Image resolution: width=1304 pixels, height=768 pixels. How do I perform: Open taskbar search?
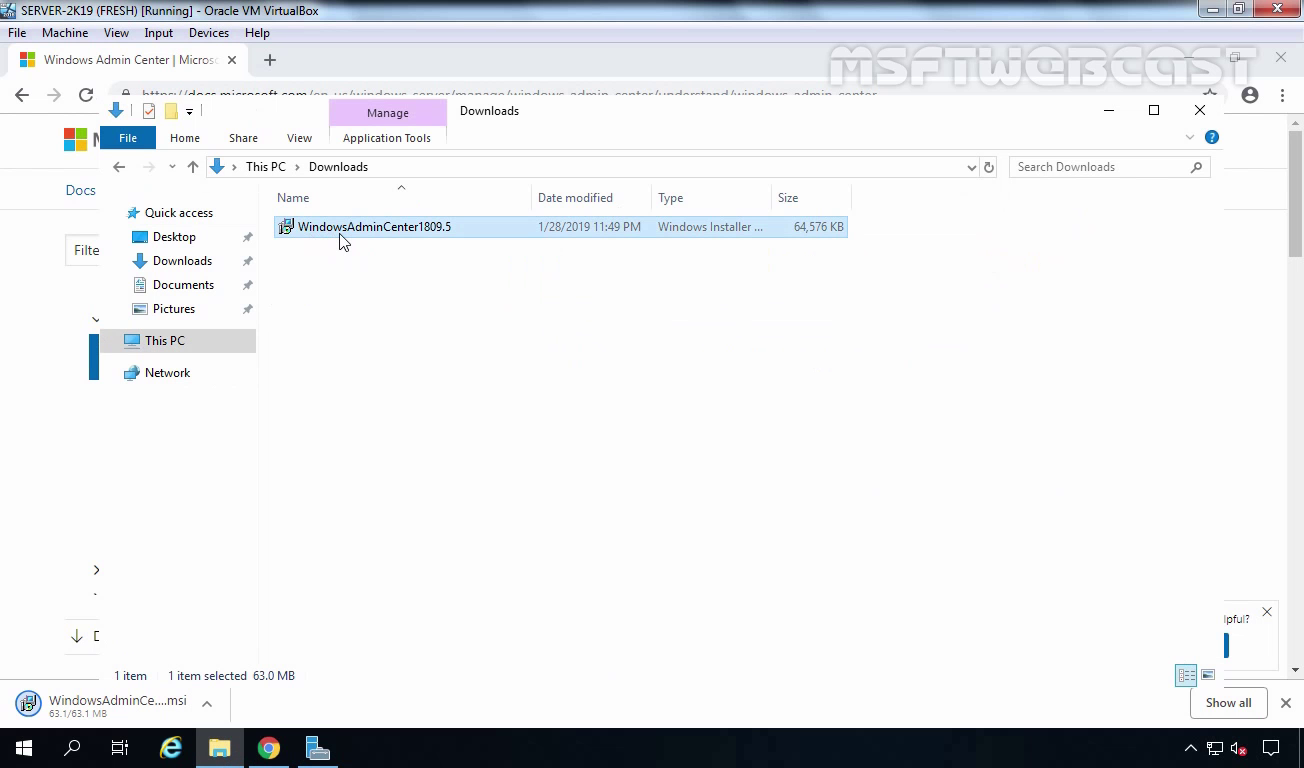pyautogui.click(x=72, y=748)
